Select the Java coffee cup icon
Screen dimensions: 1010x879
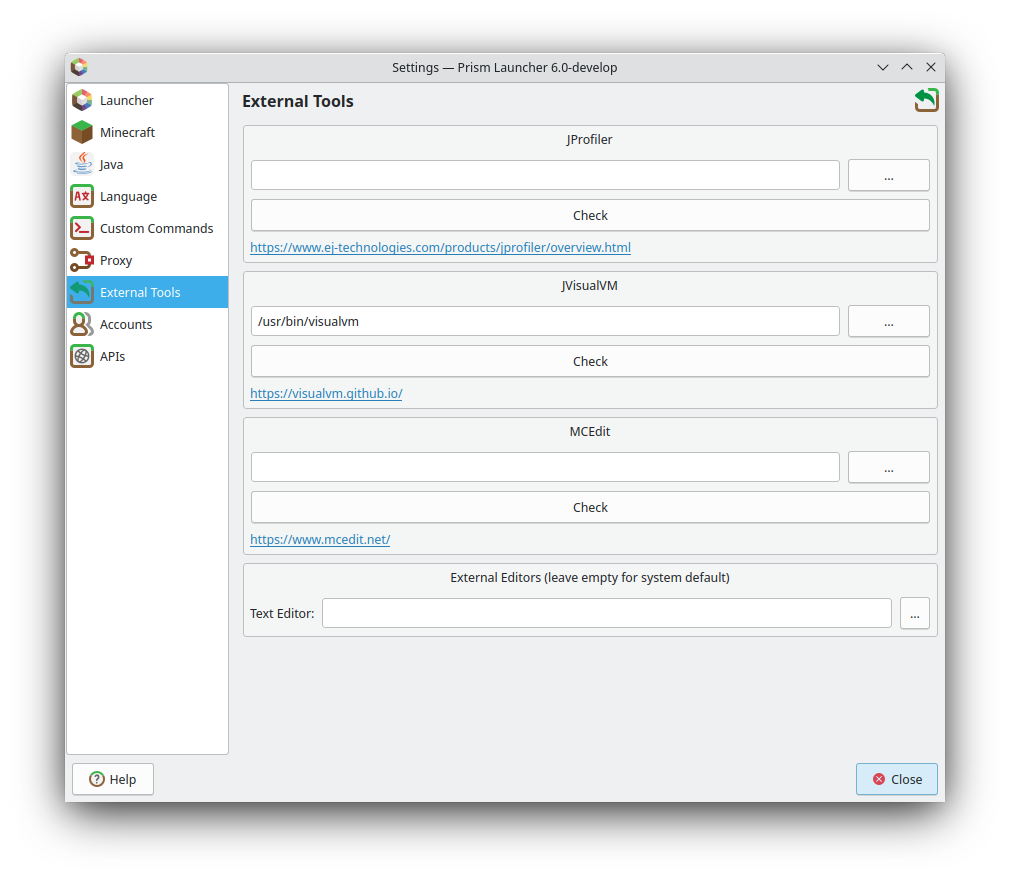[x=81, y=164]
